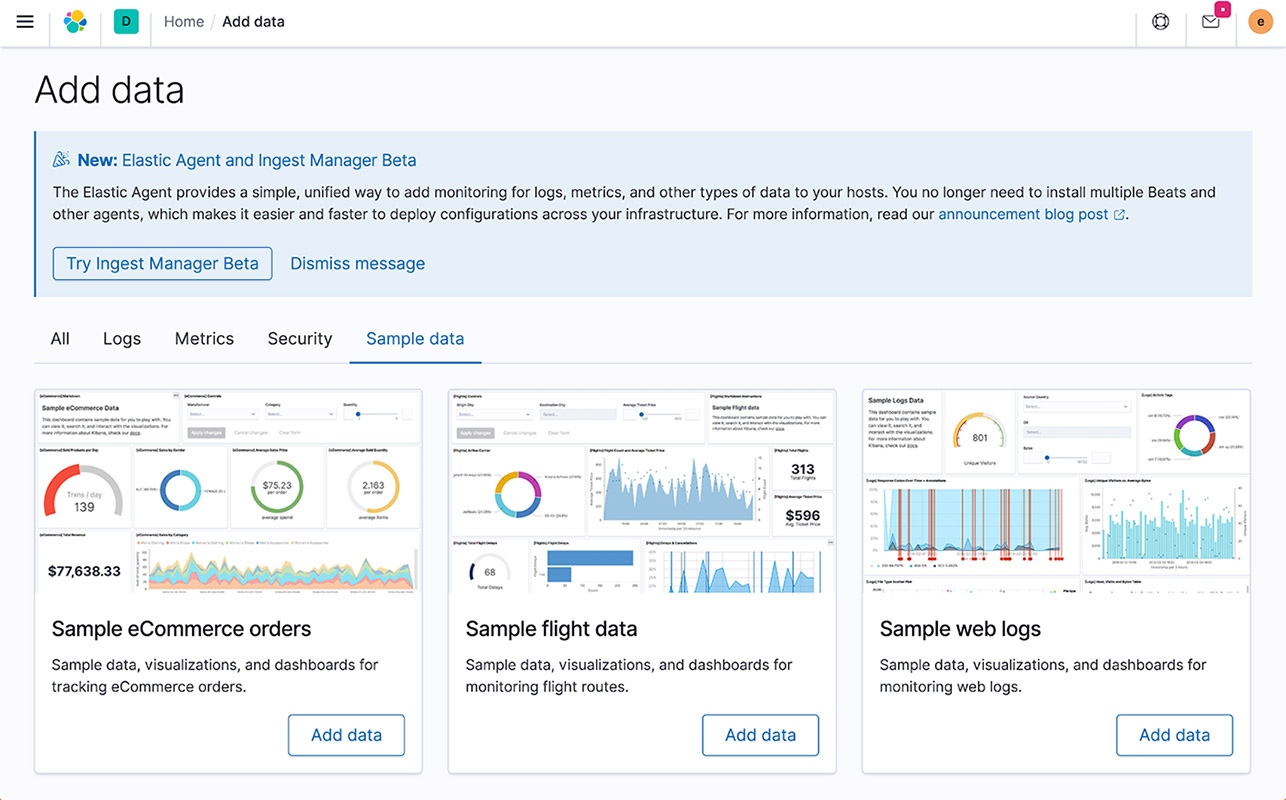This screenshot has height=800, width=1286.
Task: Click the flight data dashboard preview thumbnail
Action: click(x=642, y=491)
